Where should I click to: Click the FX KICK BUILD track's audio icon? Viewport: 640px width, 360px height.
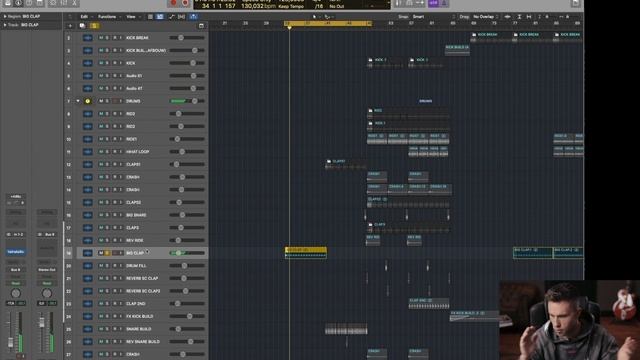[87, 316]
